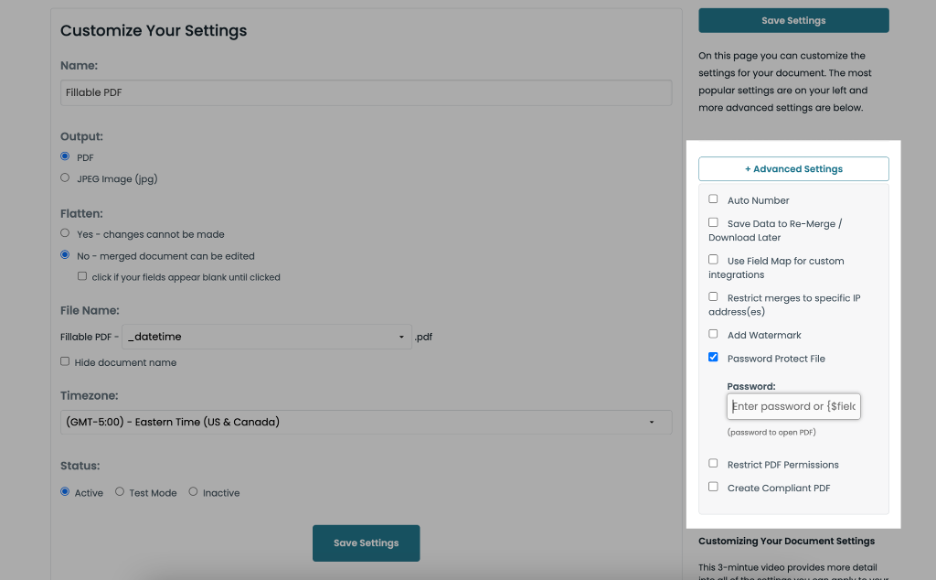Click the bottom Save Settings button
The image size is (936, 580).
click(366, 543)
